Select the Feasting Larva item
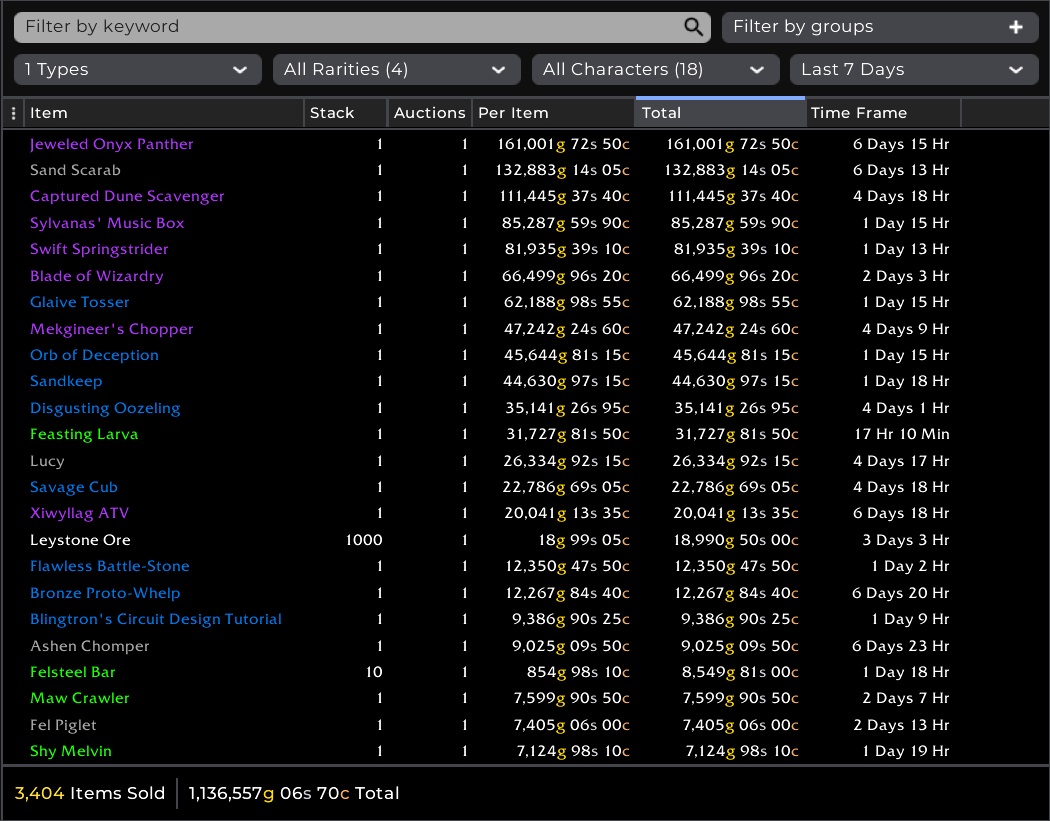This screenshot has width=1050, height=821. pos(84,434)
